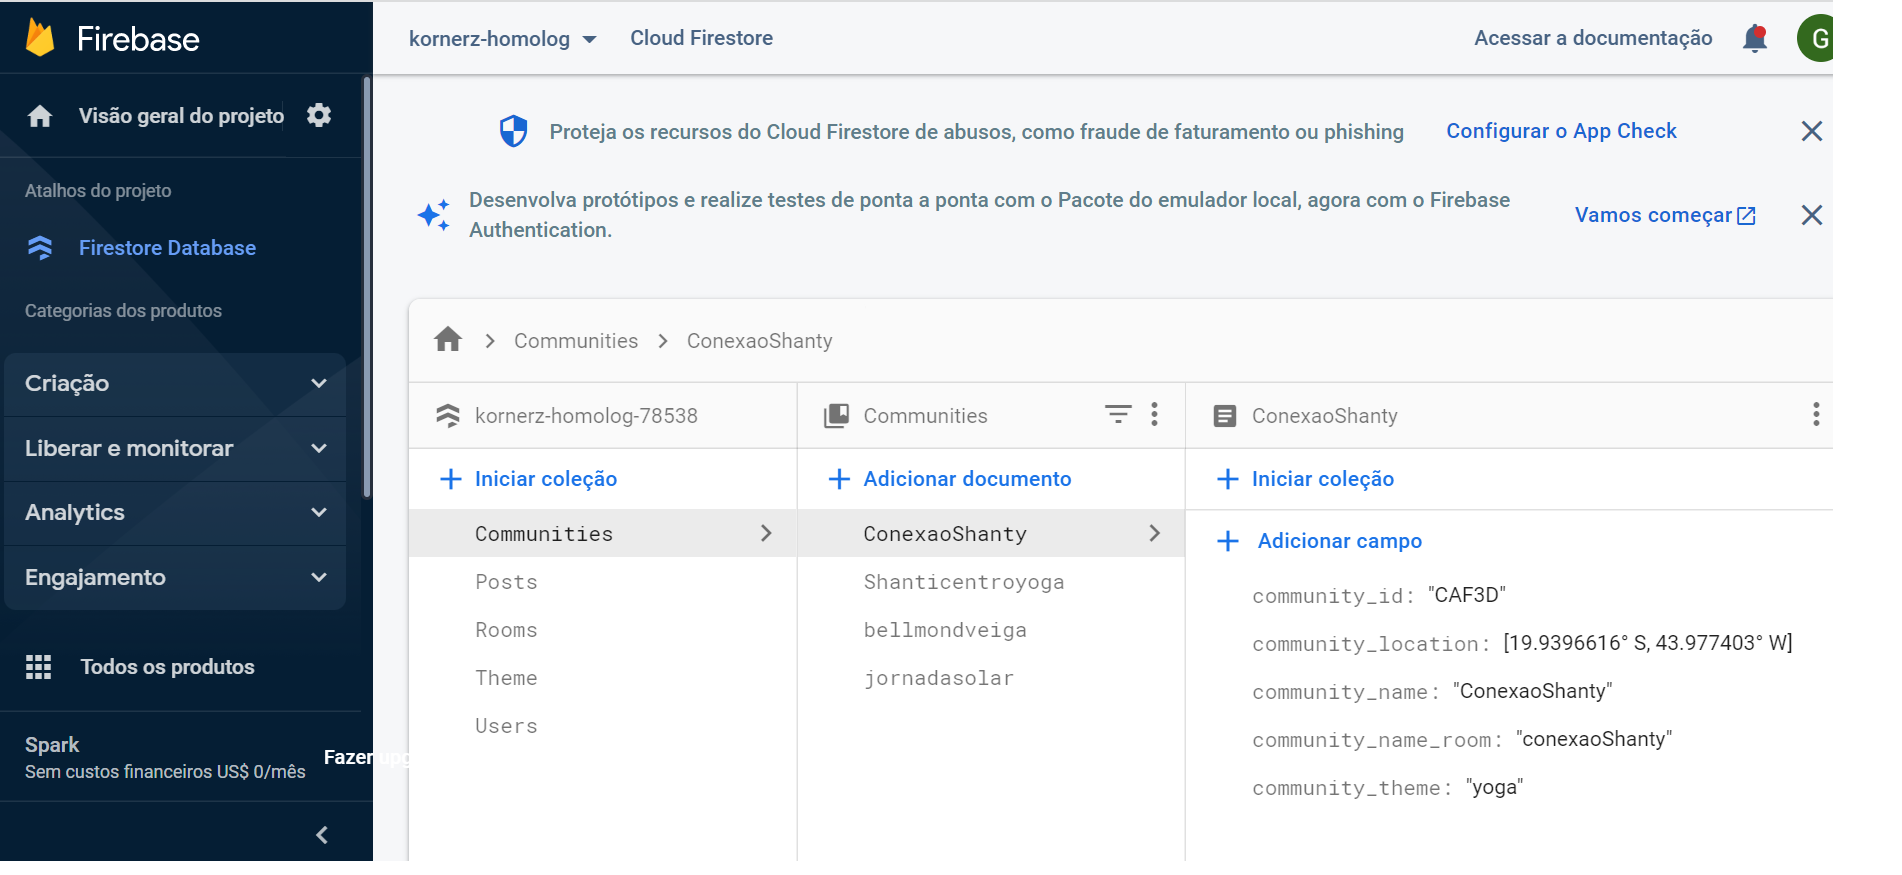This screenshot has width=1902, height=875.
Task: Expand the Engajamento category
Action: pyautogui.click(x=175, y=578)
